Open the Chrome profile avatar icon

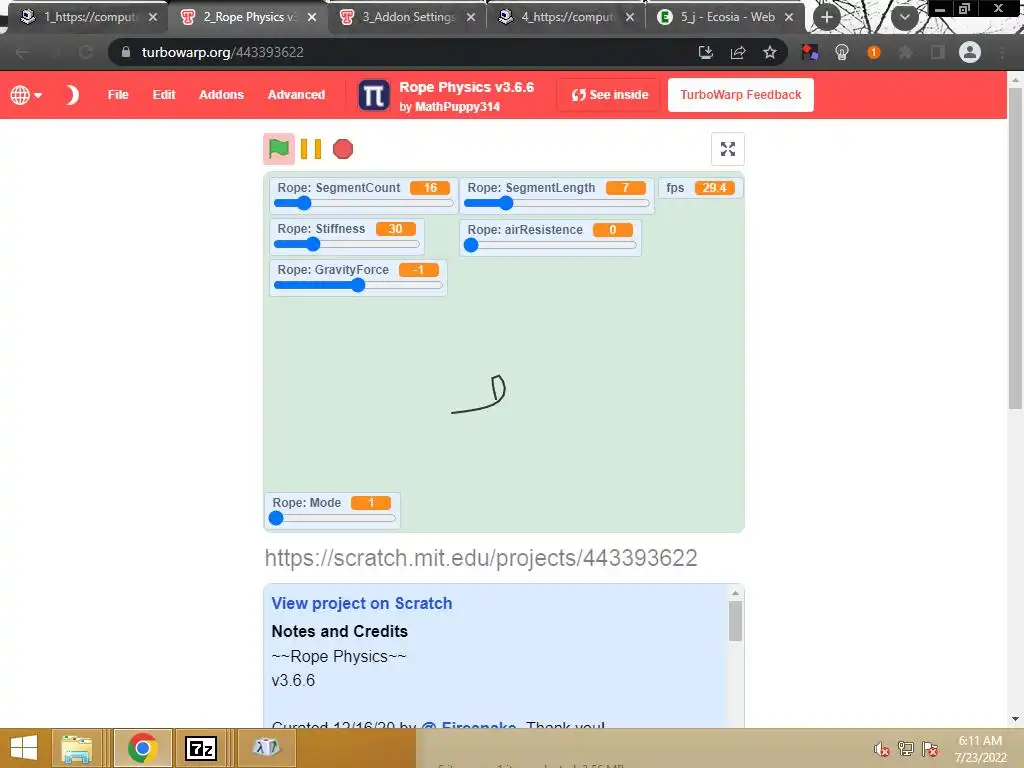tap(970, 52)
